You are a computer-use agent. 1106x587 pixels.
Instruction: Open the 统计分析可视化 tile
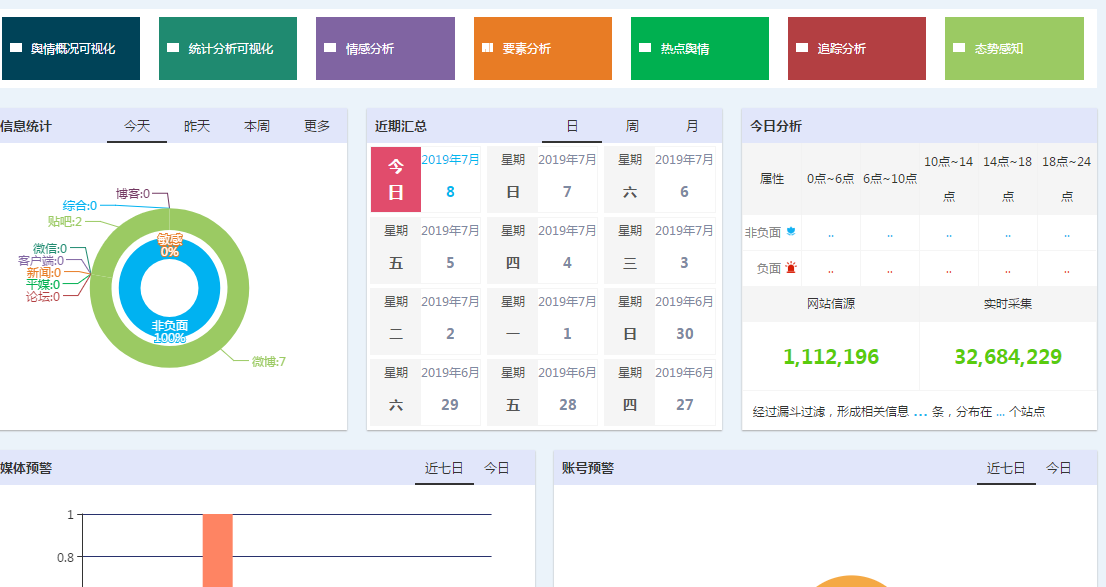pos(228,48)
